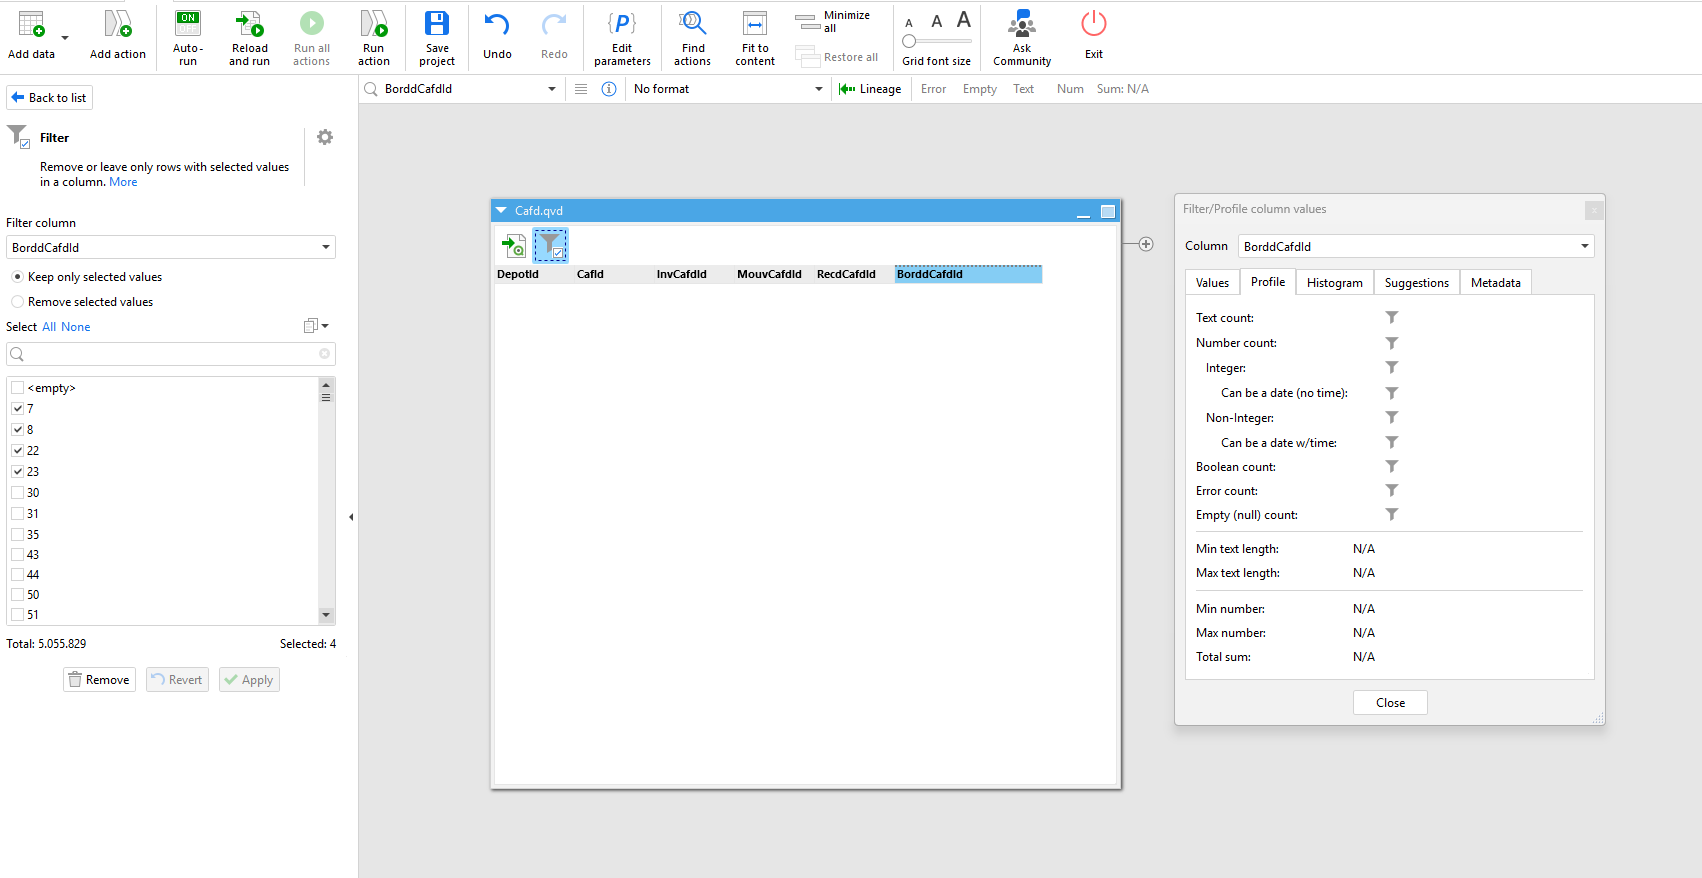1702x878 pixels.
Task: Adjust the Grid font size slider
Action: [x=909, y=42]
